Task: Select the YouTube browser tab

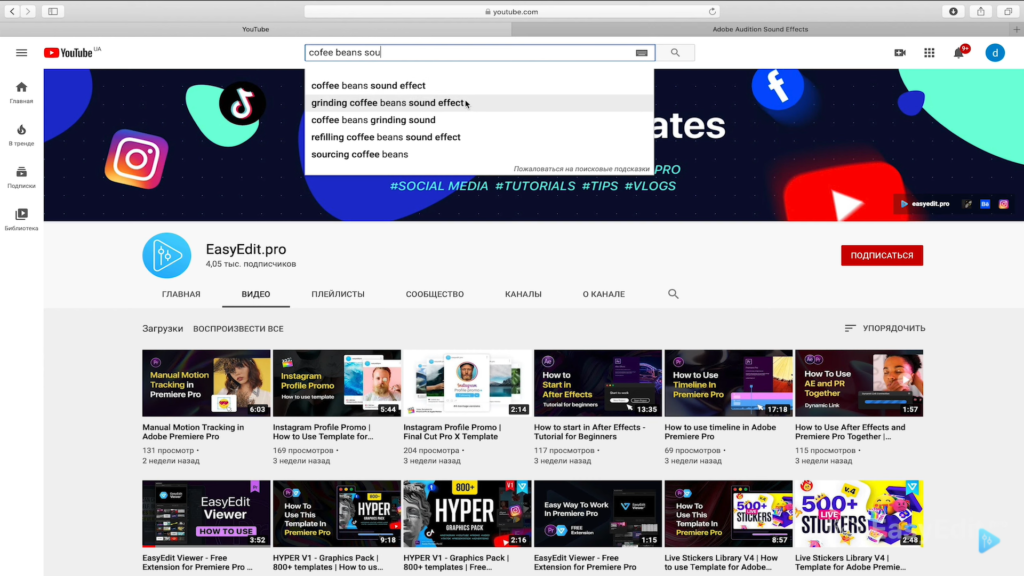Action: (x=255, y=29)
